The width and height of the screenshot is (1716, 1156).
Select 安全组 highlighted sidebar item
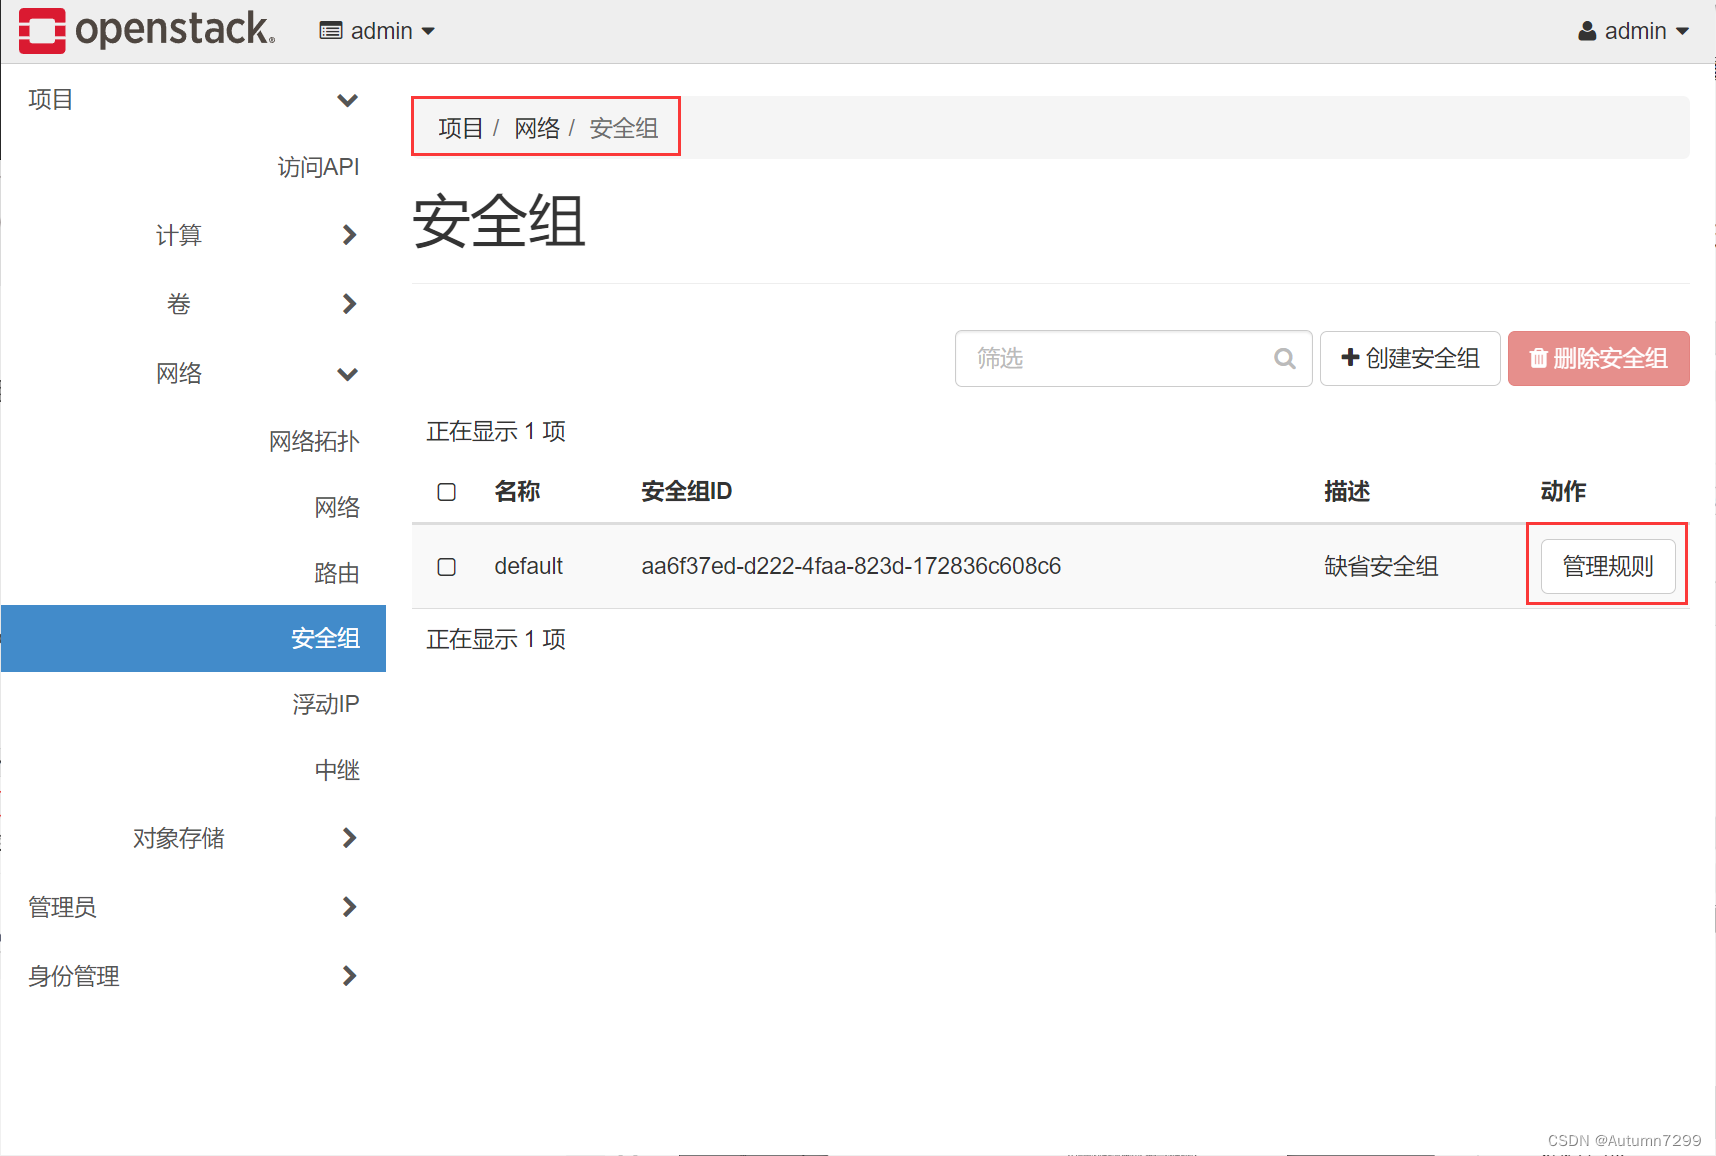193,638
